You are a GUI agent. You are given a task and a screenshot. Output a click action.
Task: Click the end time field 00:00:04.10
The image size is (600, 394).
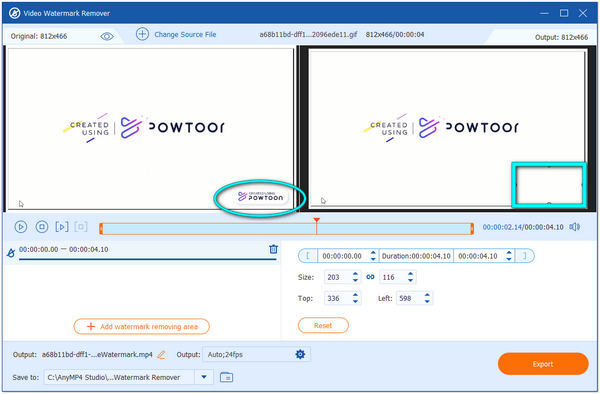[478, 256]
